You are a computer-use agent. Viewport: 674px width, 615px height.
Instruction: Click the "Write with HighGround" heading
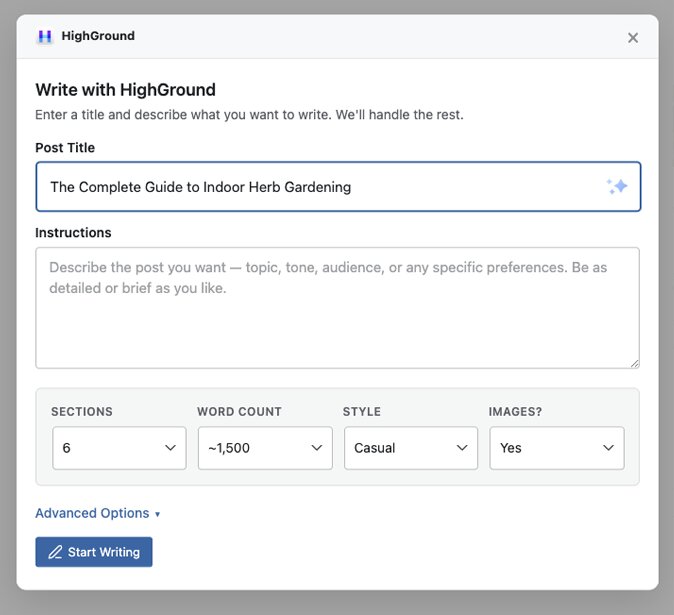125,90
